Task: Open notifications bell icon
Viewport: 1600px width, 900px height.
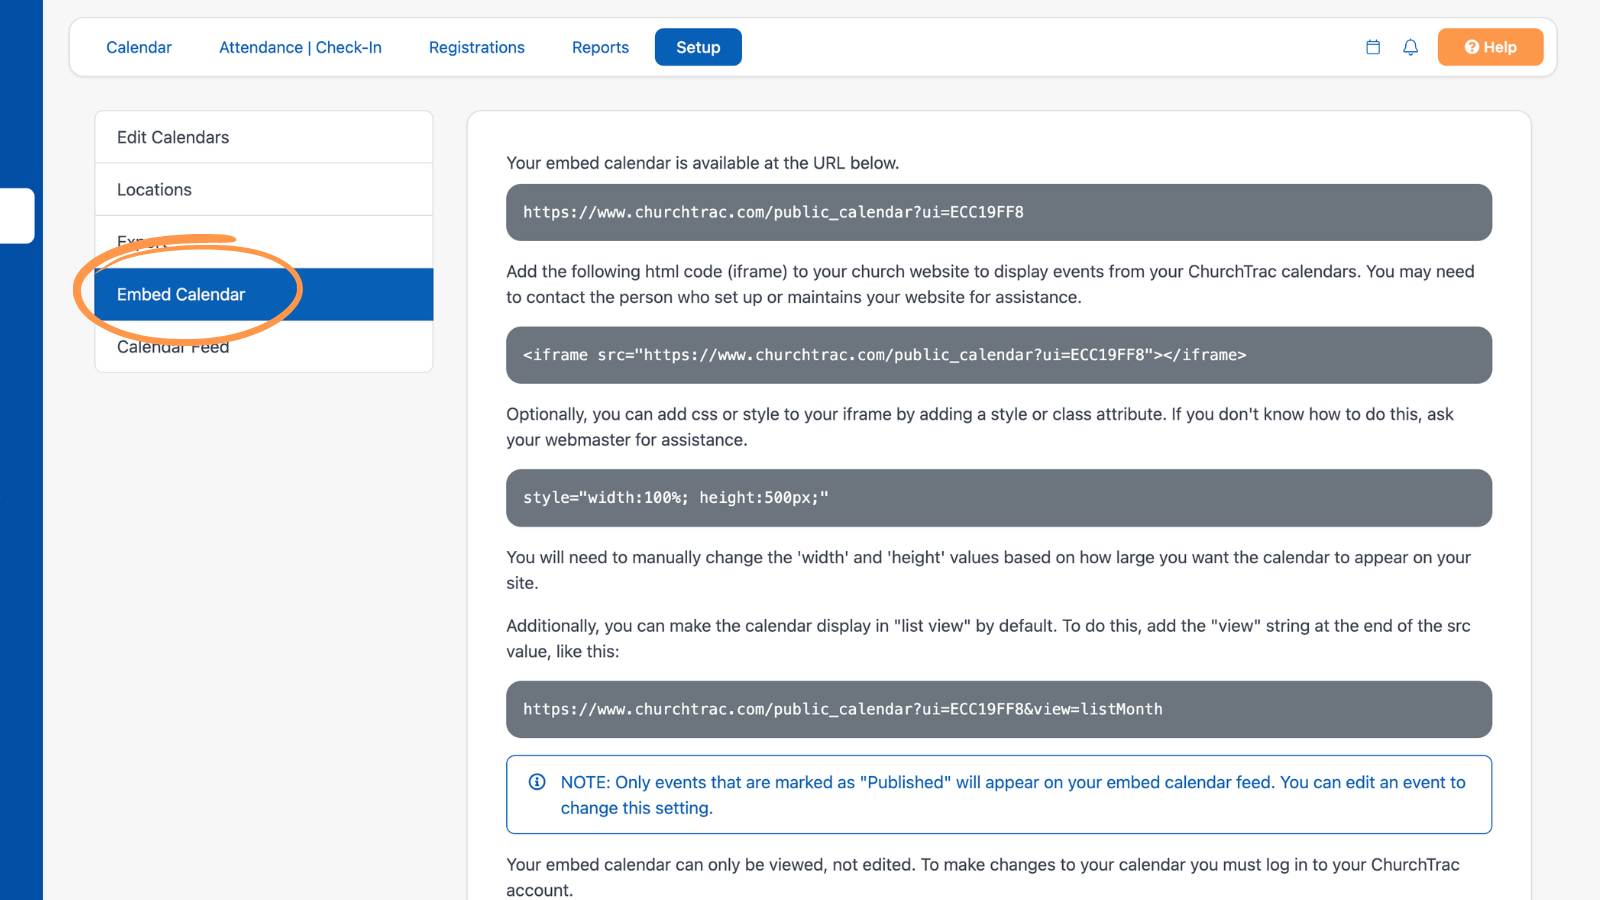Action: click(x=1410, y=47)
